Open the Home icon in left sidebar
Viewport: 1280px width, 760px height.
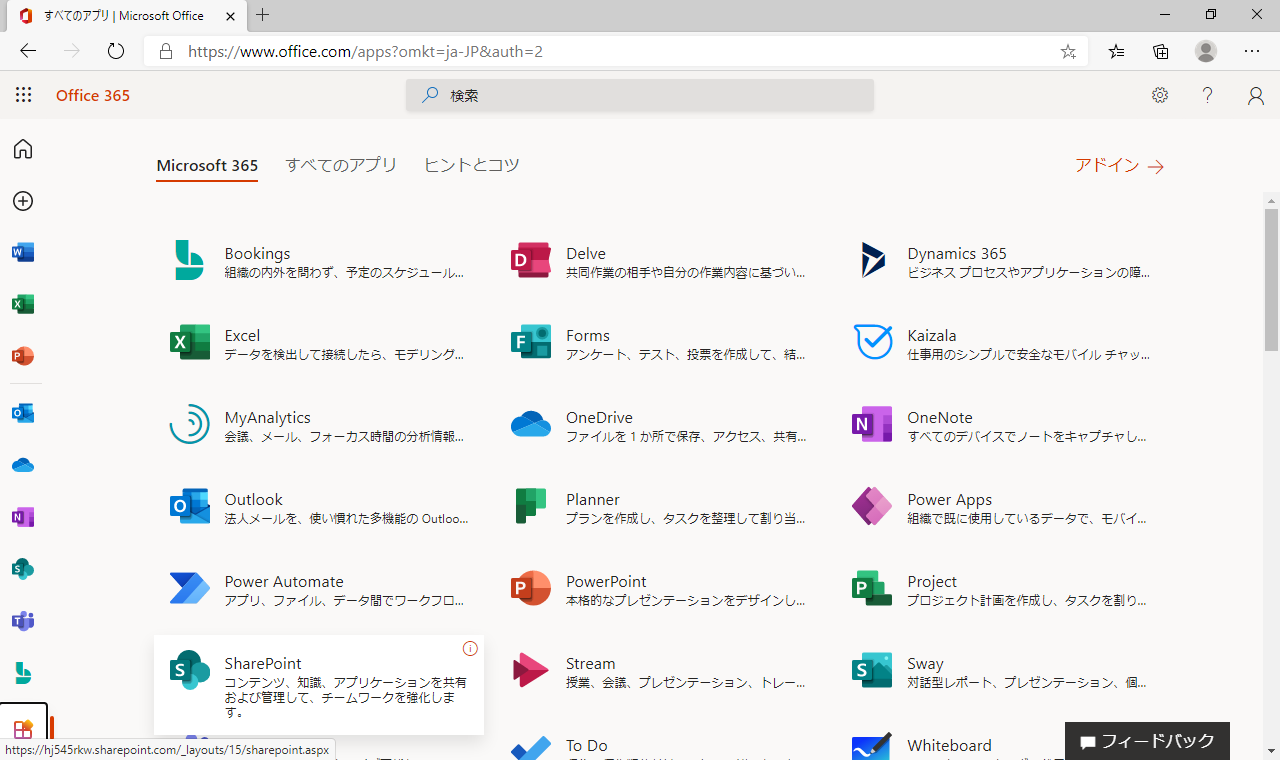pos(23,149)
